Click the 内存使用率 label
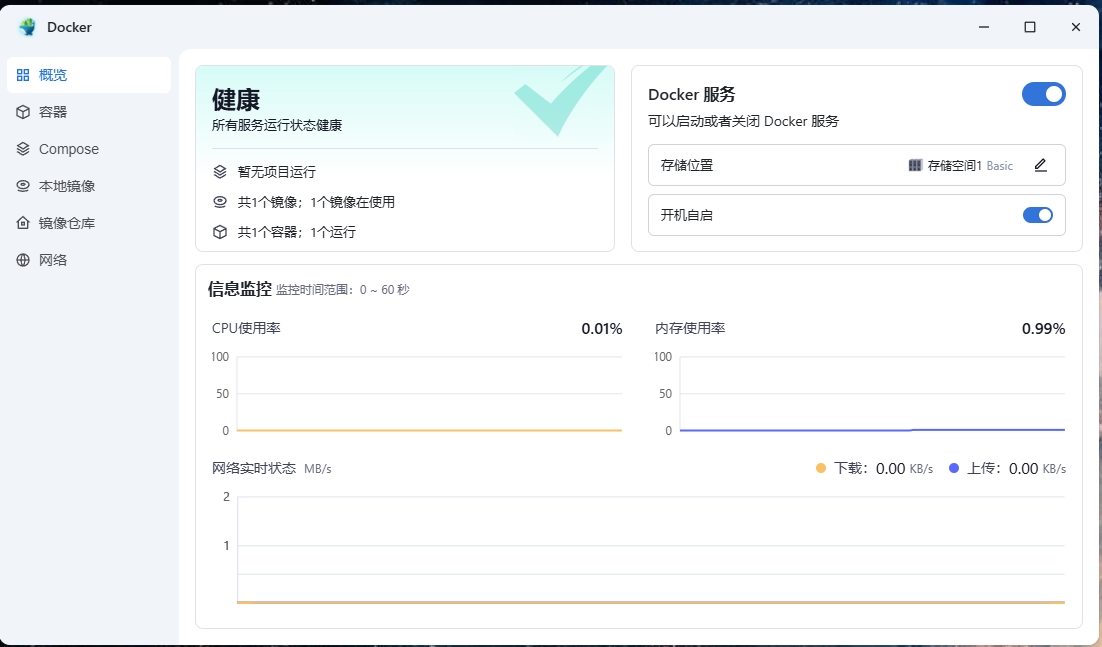Image resolution: width=1102 pixels, height=647 pixels. pyautogui.click(x=690, y=328)
